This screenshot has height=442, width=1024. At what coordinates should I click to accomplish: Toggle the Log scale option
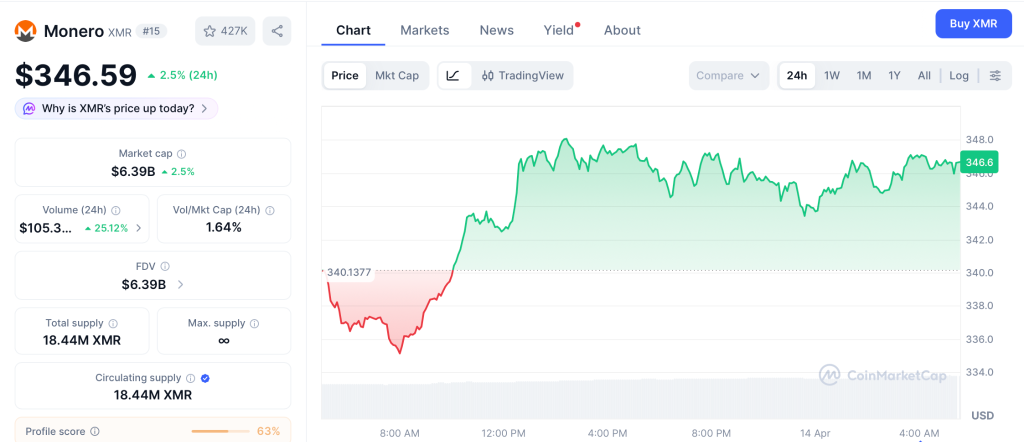point(959,75)
